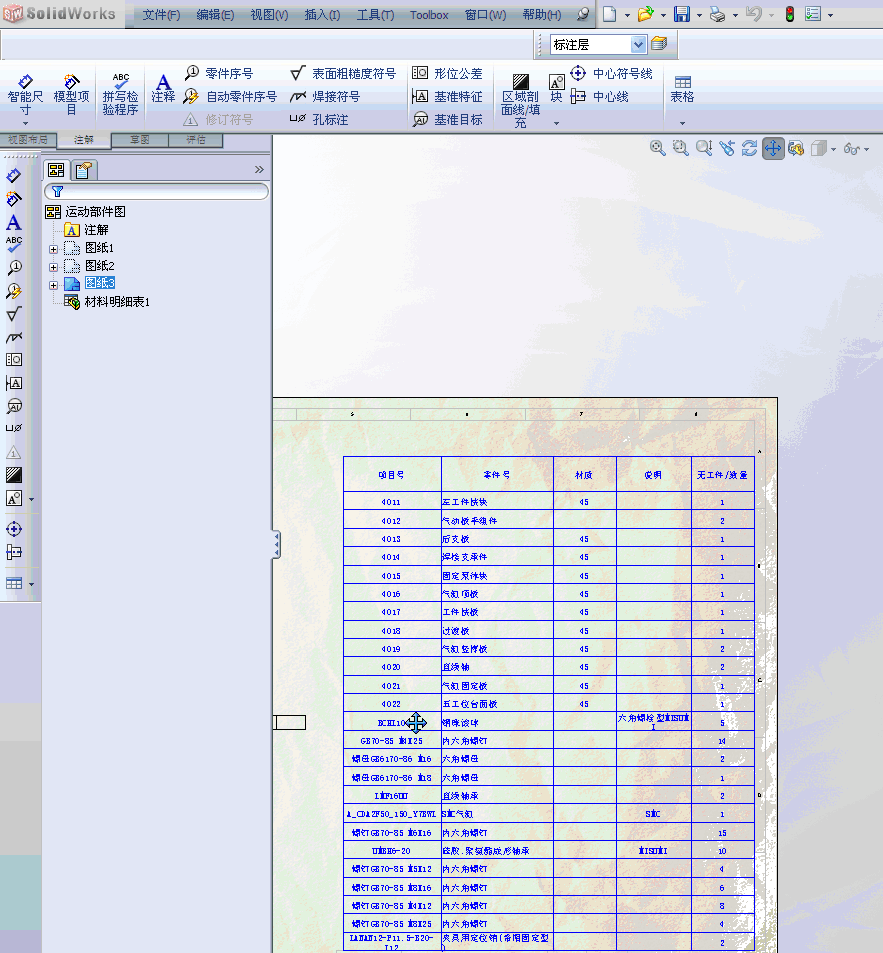Expand the 图纸3 tree node

tap(53, 285)
